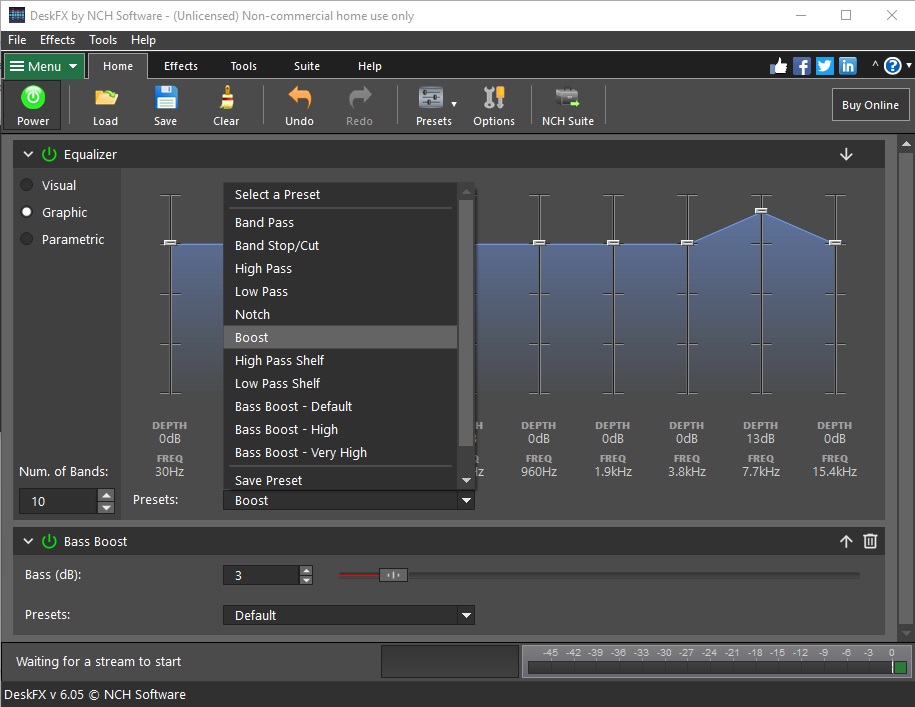
Task: Toggle the Equalizer power switch
Action: click(48, 154)
